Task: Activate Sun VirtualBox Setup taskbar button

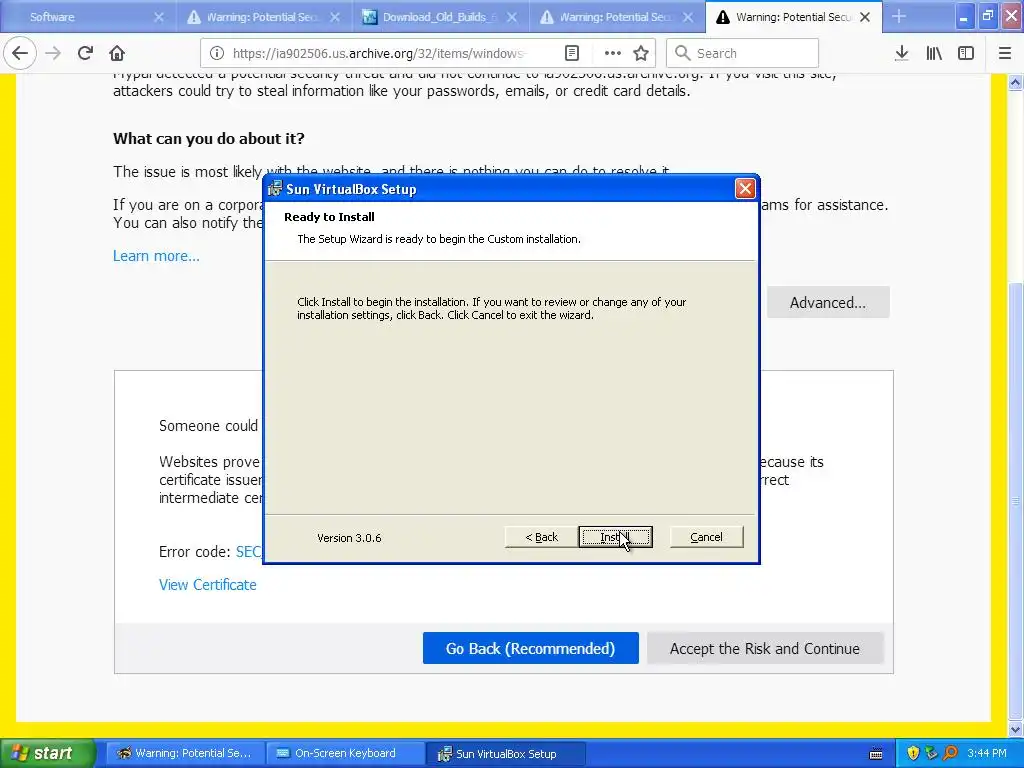Action: pos(505,753)
